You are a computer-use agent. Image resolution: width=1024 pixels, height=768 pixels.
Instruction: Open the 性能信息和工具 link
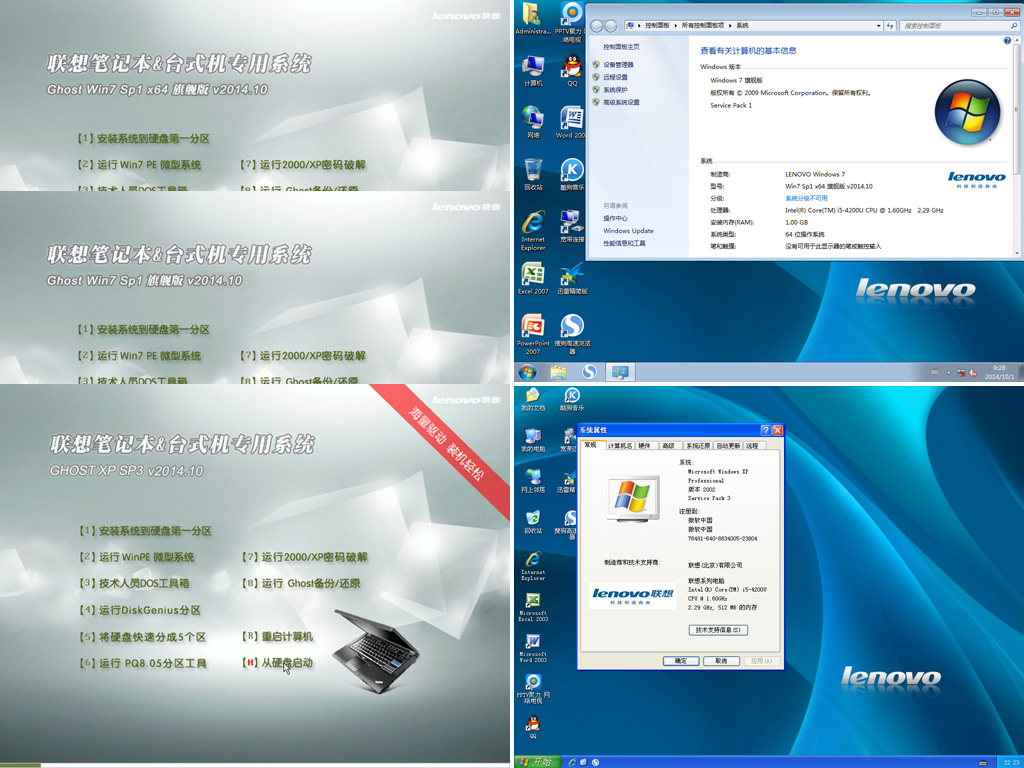[x=624, y=243]
